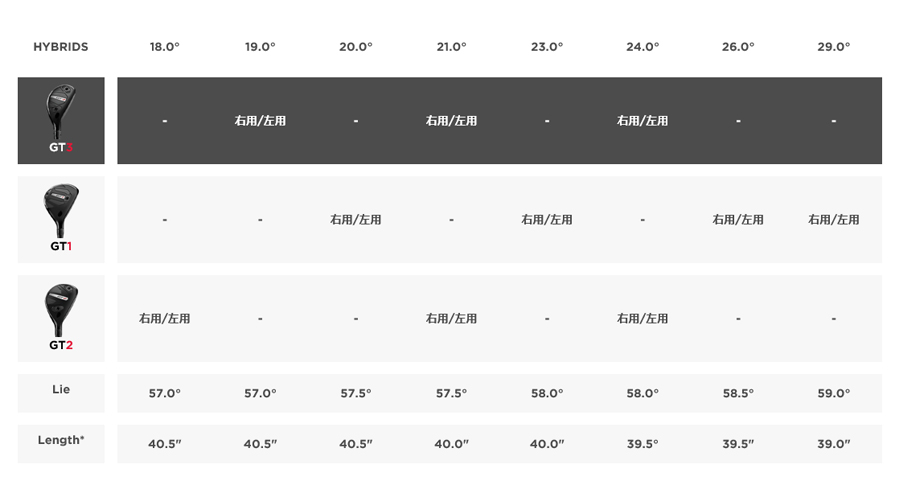The image size is (900, 500).
Task: Select the 18.0° loft column header
Action: tap(165, 47)
